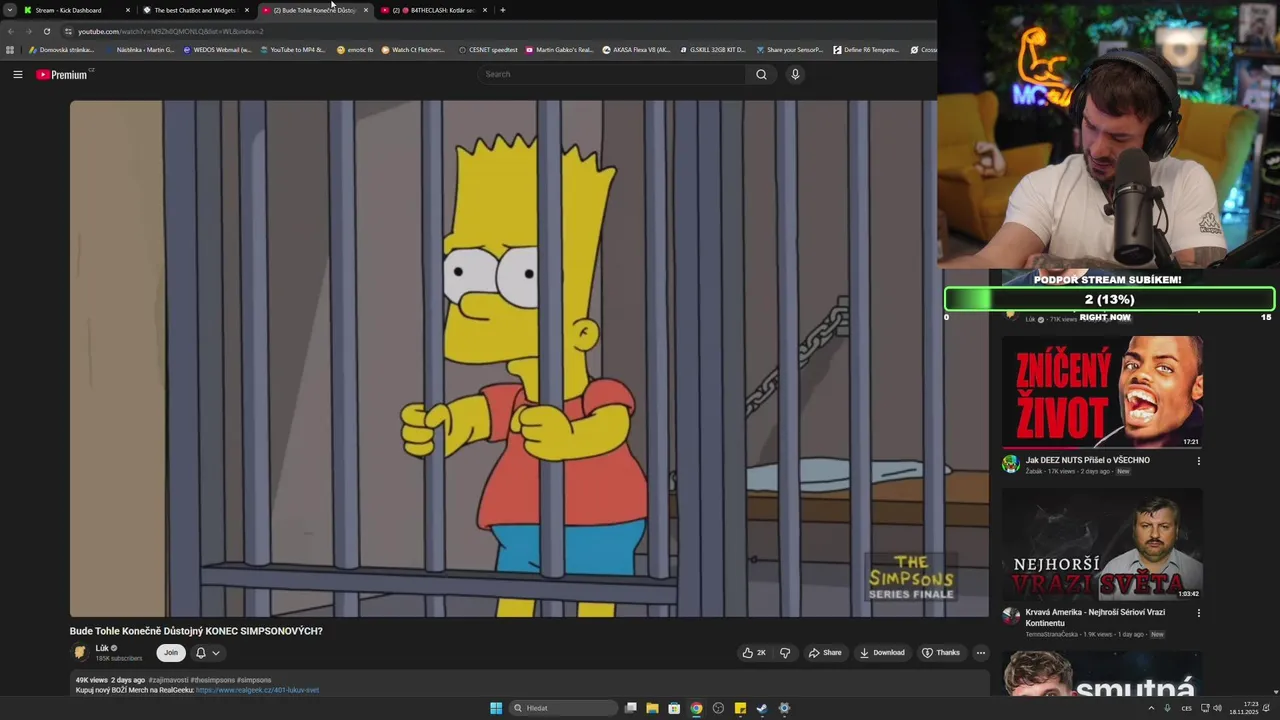Click the #zajimavosti hashtag
1280x720 pixels.
click(168, 680)
